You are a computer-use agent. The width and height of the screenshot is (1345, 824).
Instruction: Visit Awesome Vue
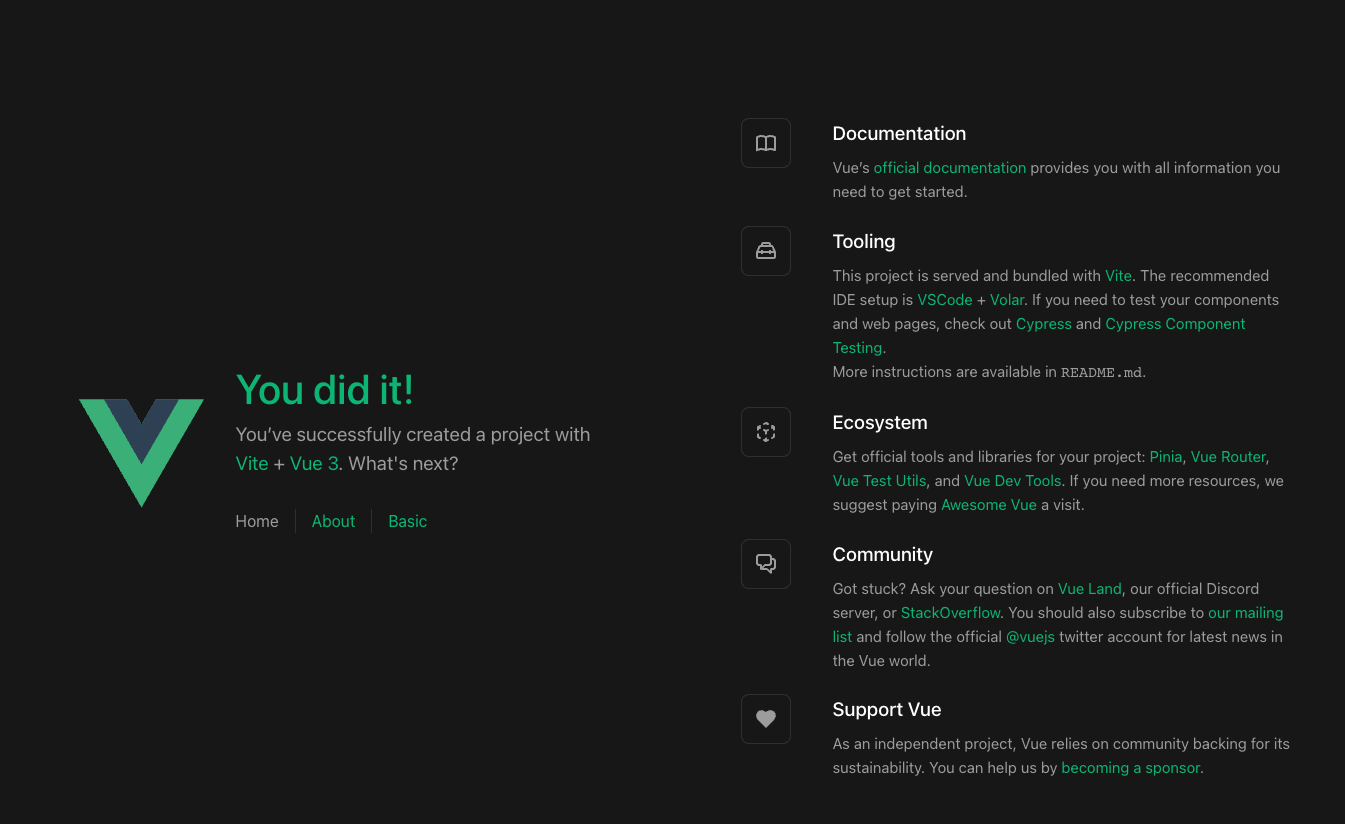(x=988, y=504)
